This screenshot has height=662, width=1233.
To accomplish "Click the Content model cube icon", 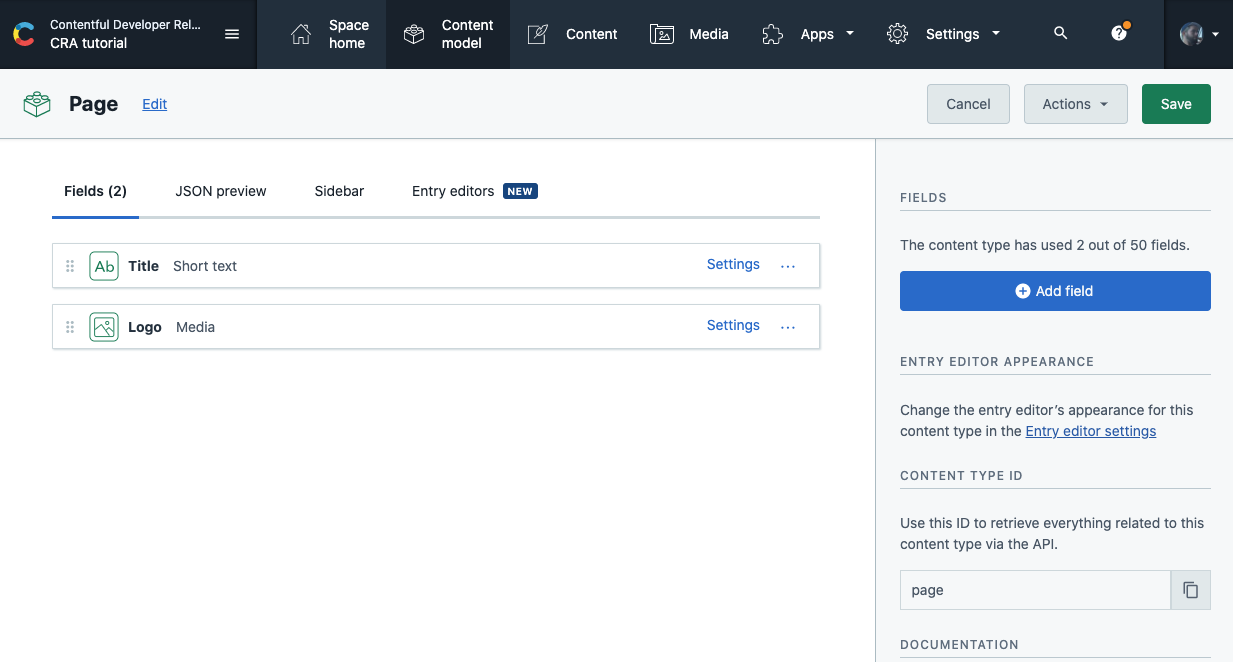I will click(413, 33).
